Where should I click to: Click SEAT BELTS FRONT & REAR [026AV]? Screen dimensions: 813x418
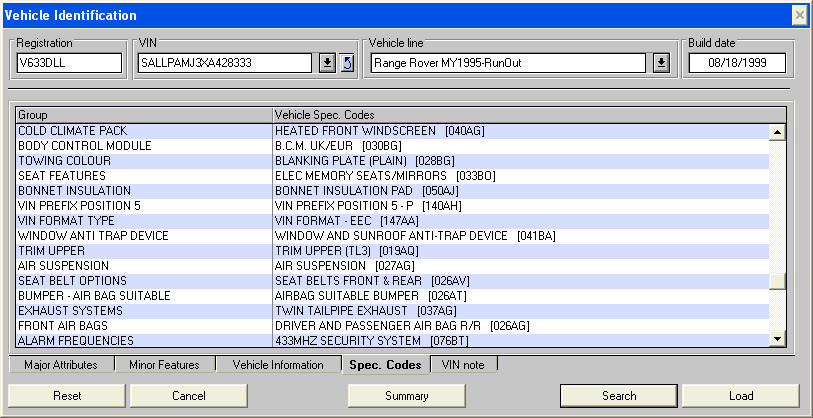372,281
